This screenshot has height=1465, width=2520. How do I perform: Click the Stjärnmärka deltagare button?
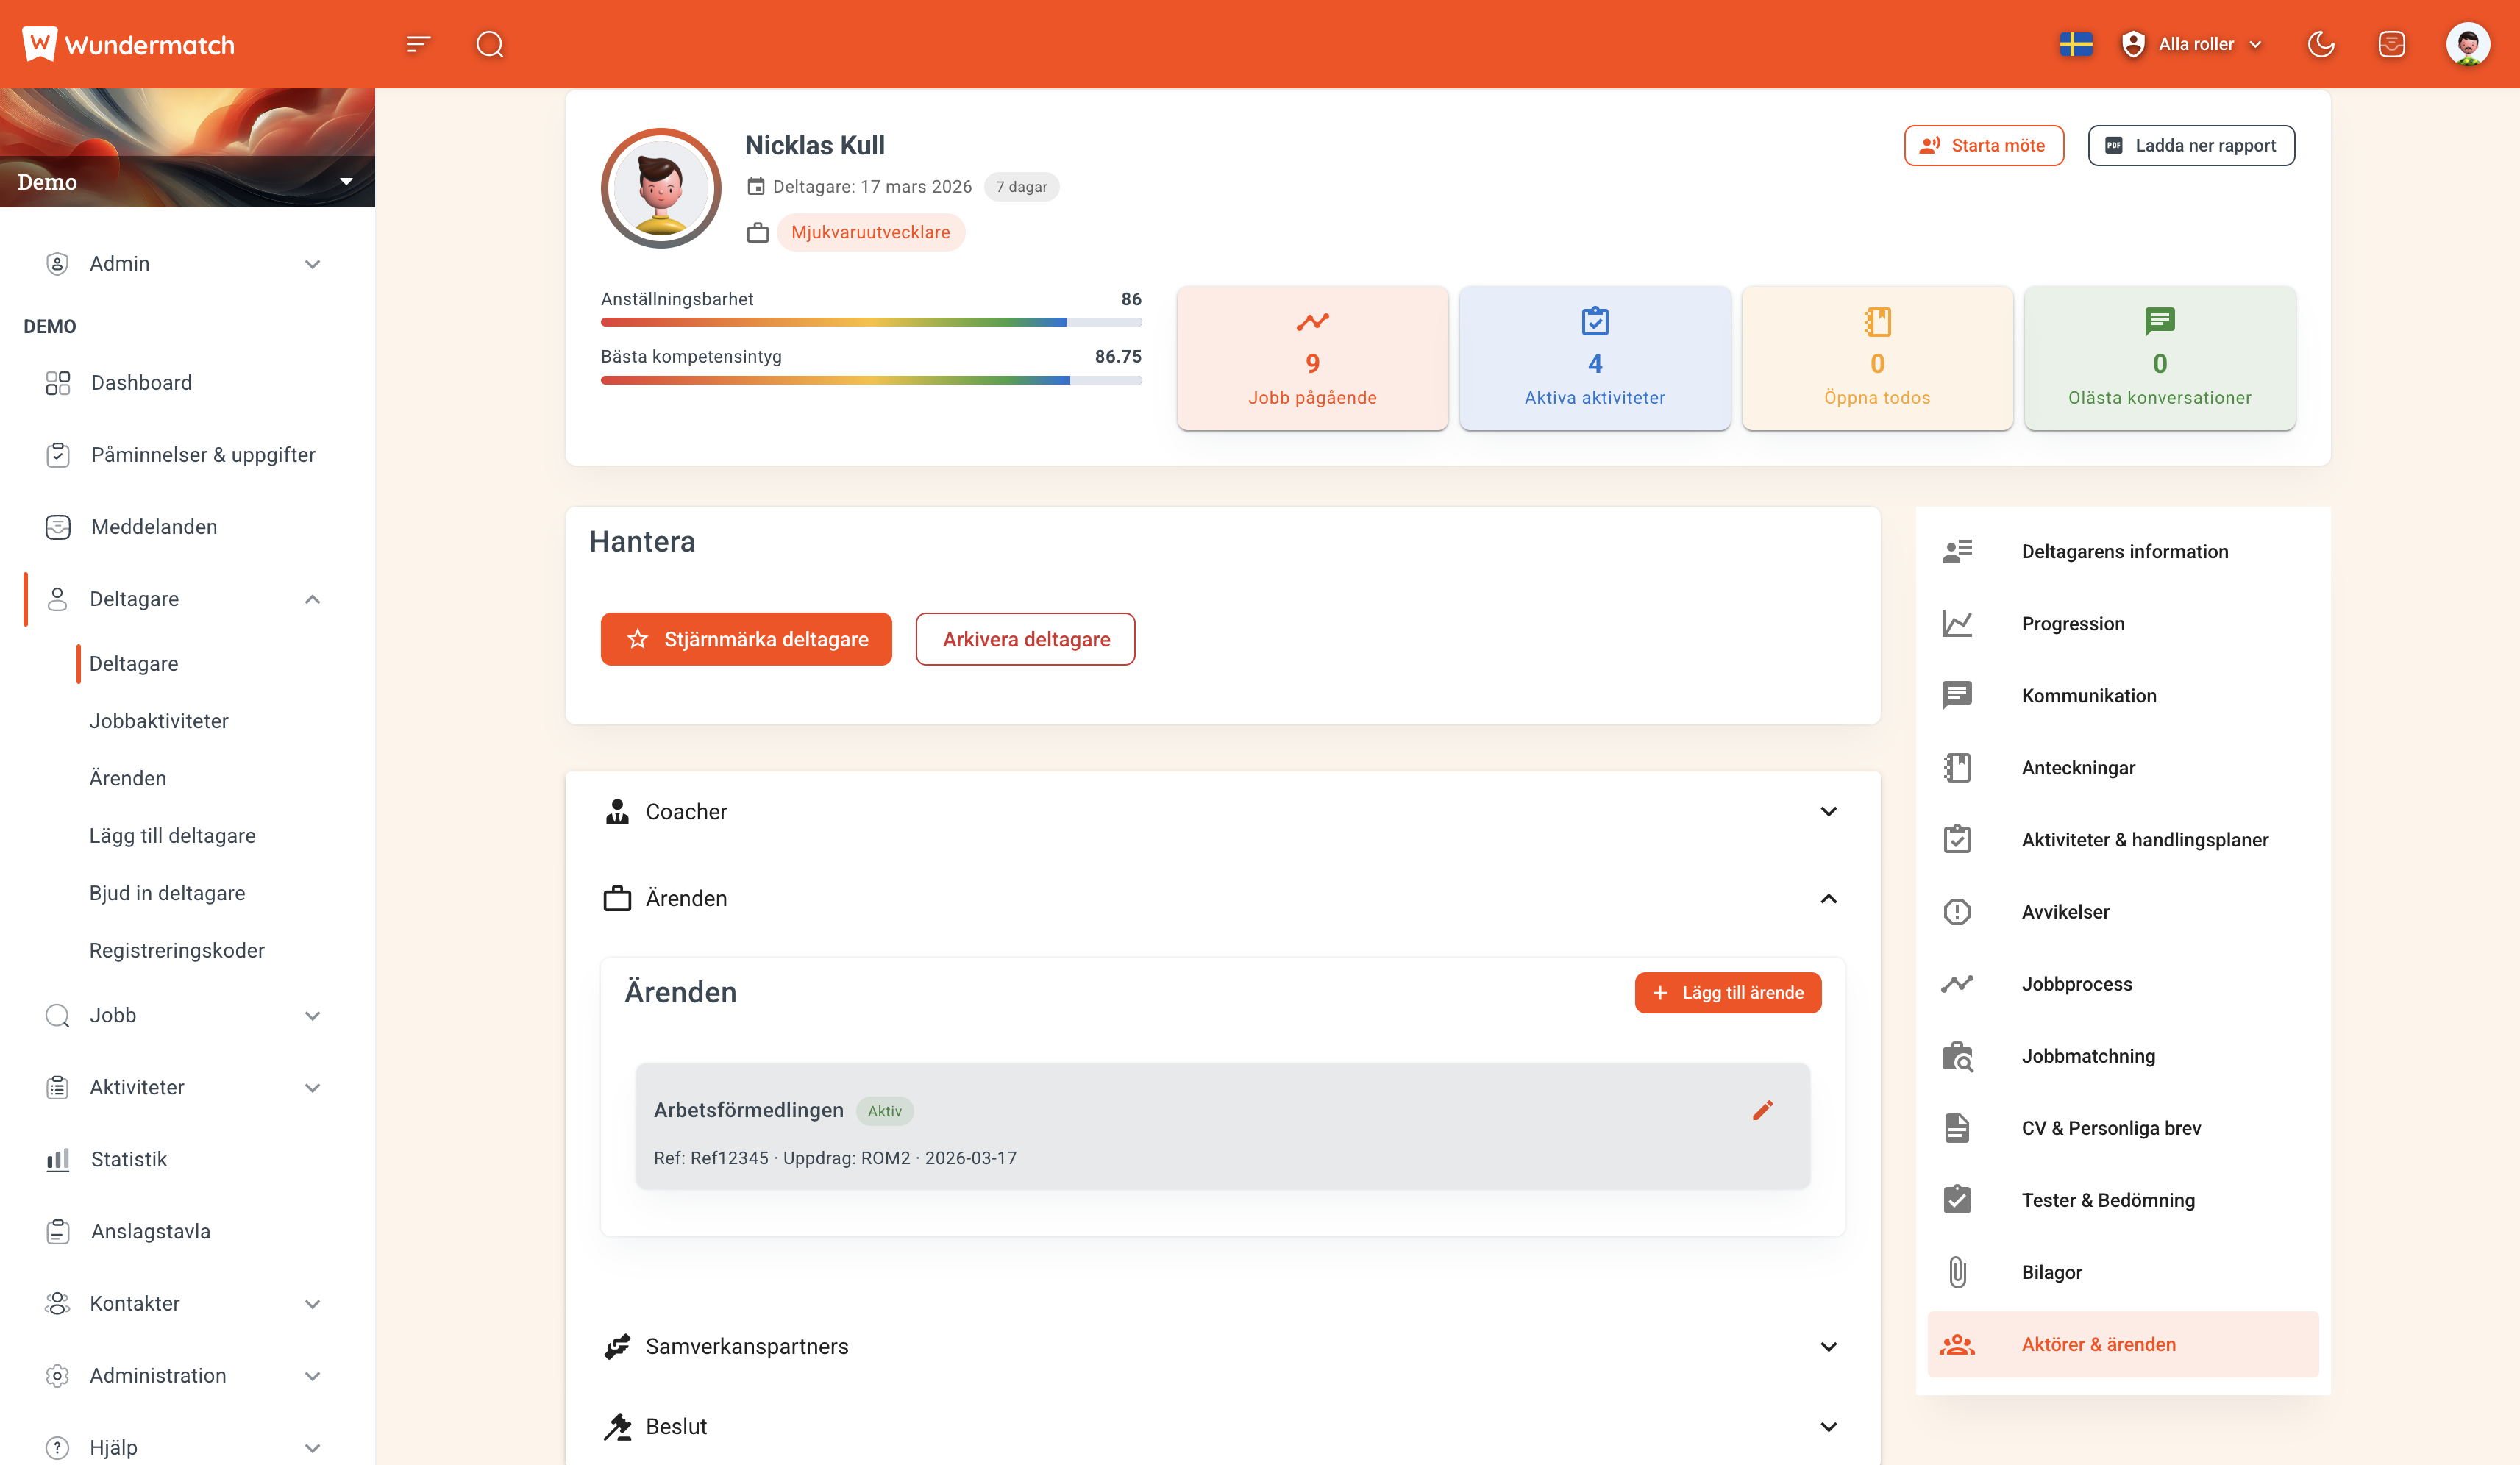coord(746,639)
